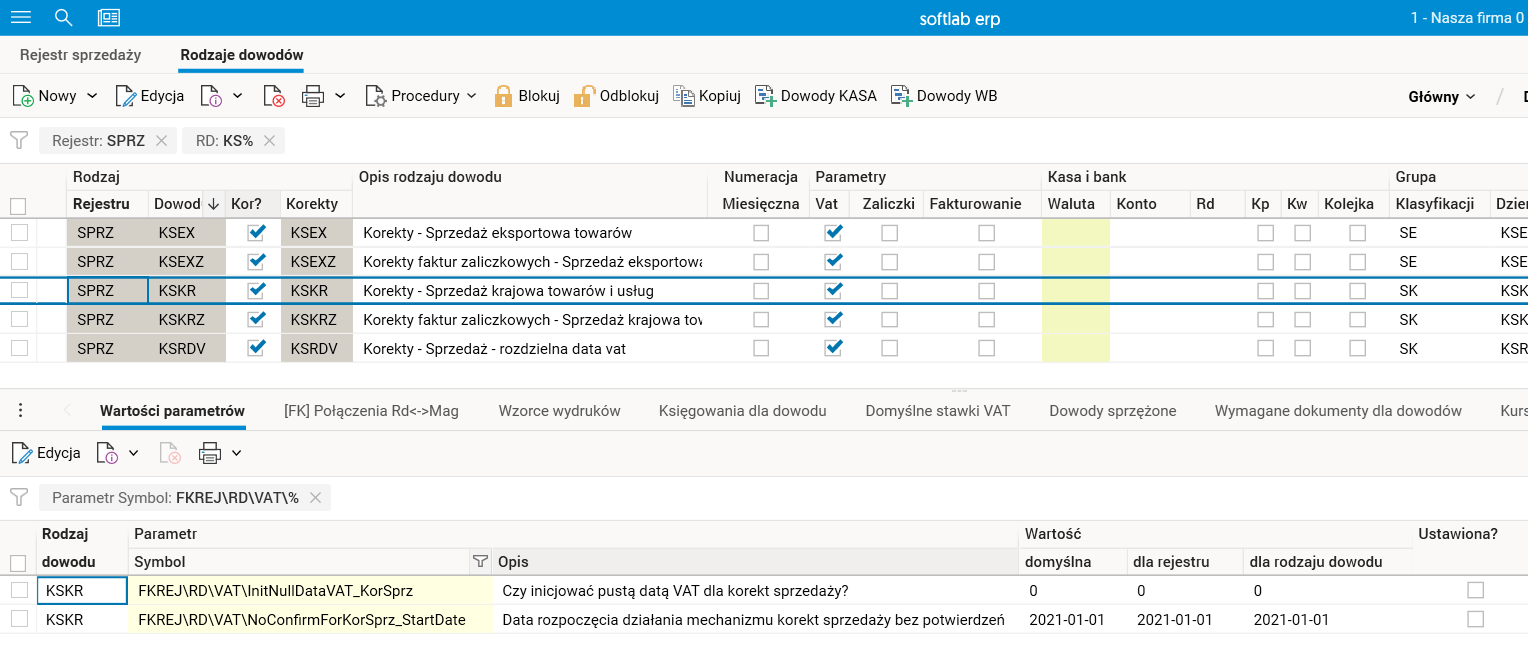Viewport: 1528px width, 662px height.
Task: Click the delete document icon in top toolbar
Action: tap(274, 96)
